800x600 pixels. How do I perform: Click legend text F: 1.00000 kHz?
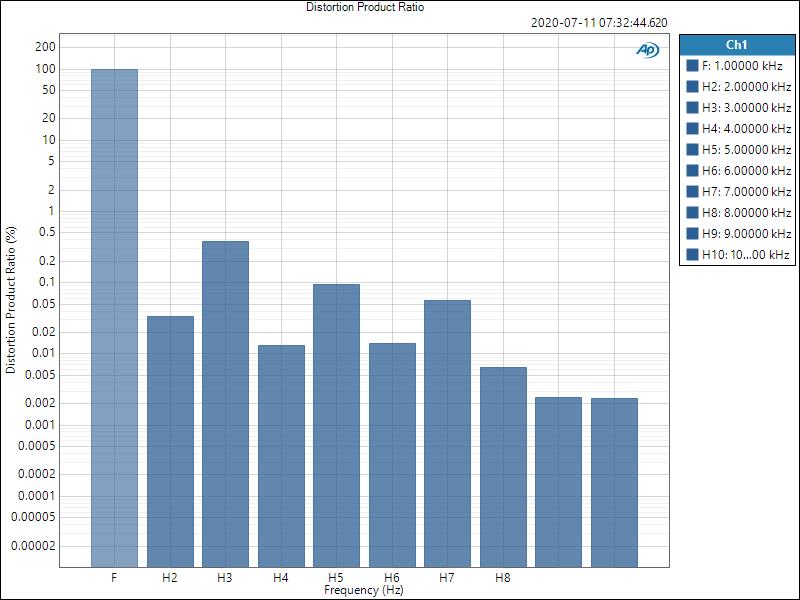coord(742,65)
